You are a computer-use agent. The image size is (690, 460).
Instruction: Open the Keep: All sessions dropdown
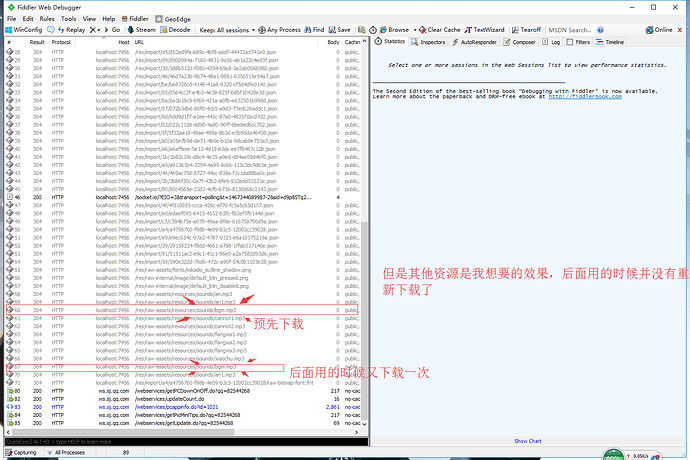227,30
